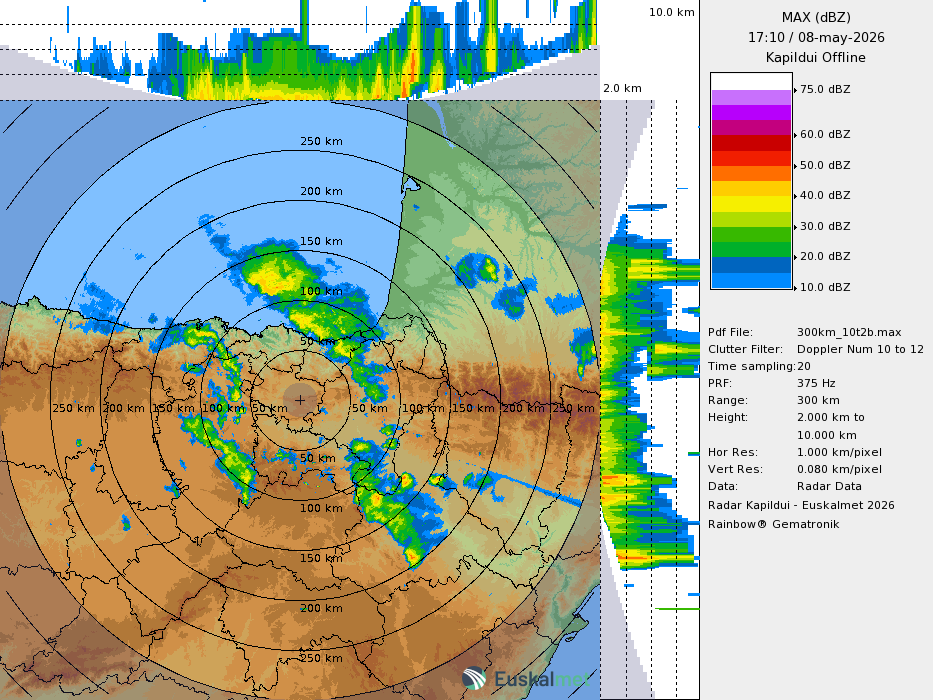Screen dimensions: 933x700
Task: Click the 'Time sampling:20' entry
Action: pyautogui.click(x=759, y=367)
